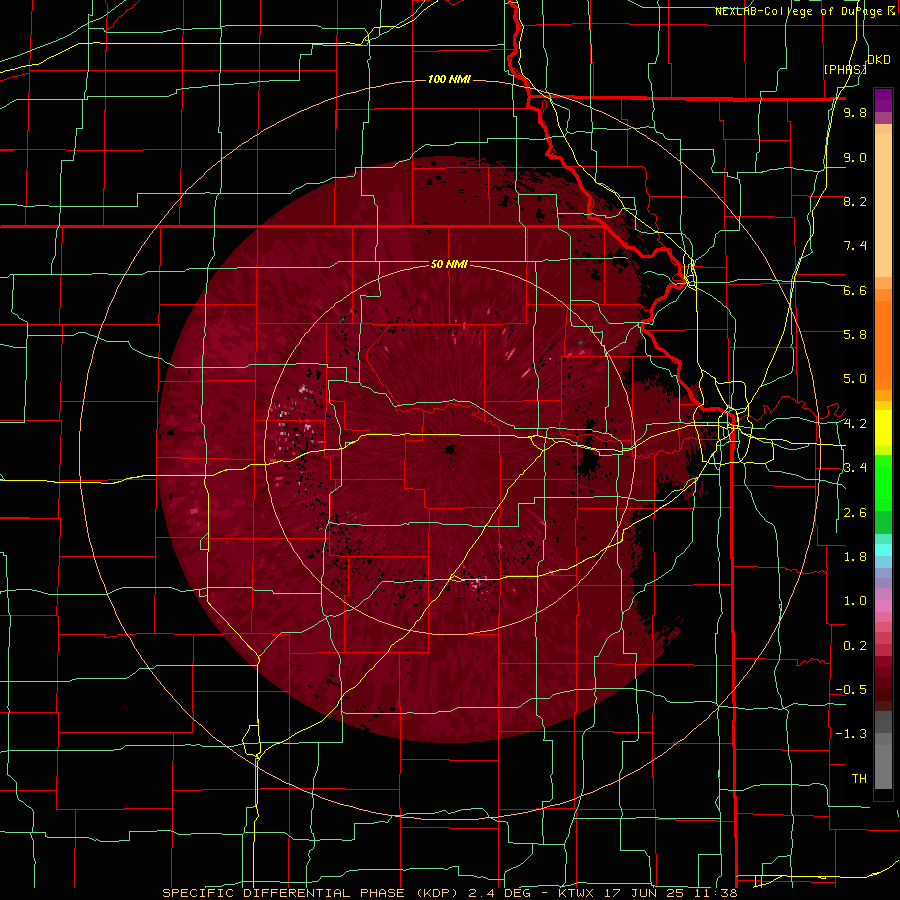Screen dimensions: 900x900
Task: Select the 2.6 value on the color scale
Action: click(x=855, y=513)
